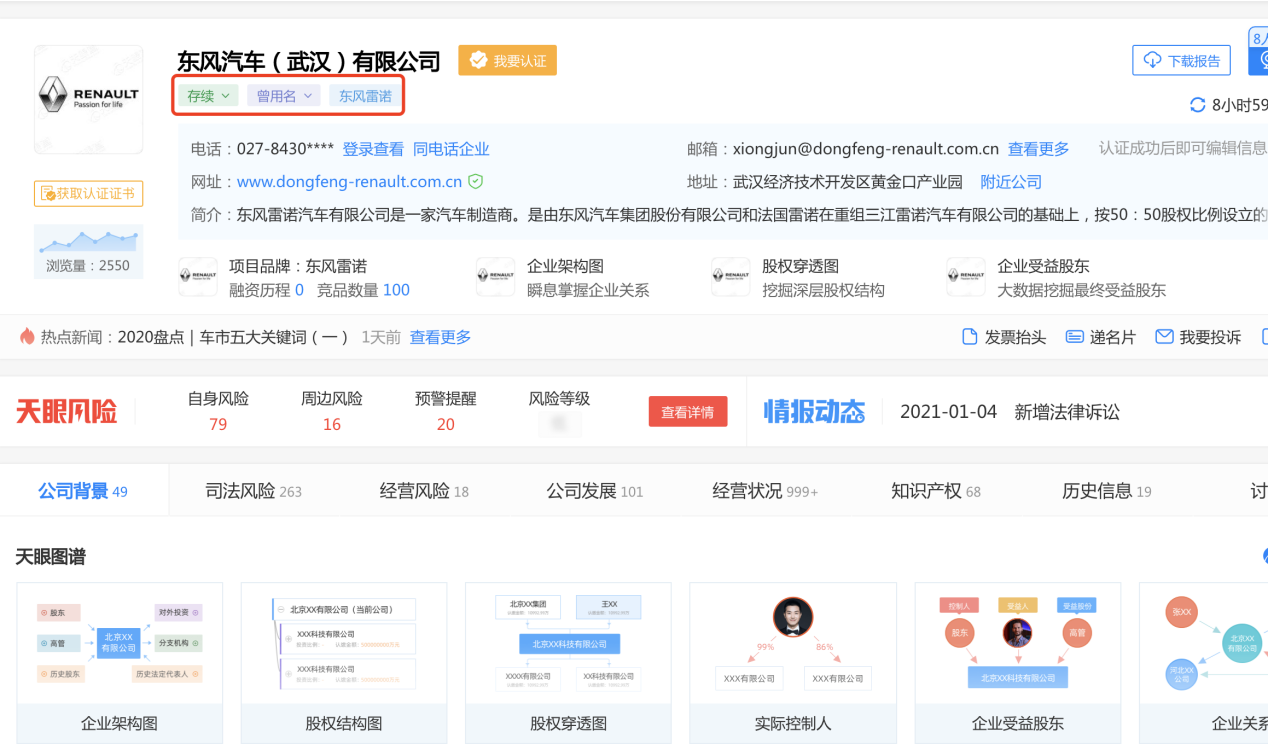The image size is (1268, 744).
Task: Click the 递名片 card icon
Action: click(1074, 337)
